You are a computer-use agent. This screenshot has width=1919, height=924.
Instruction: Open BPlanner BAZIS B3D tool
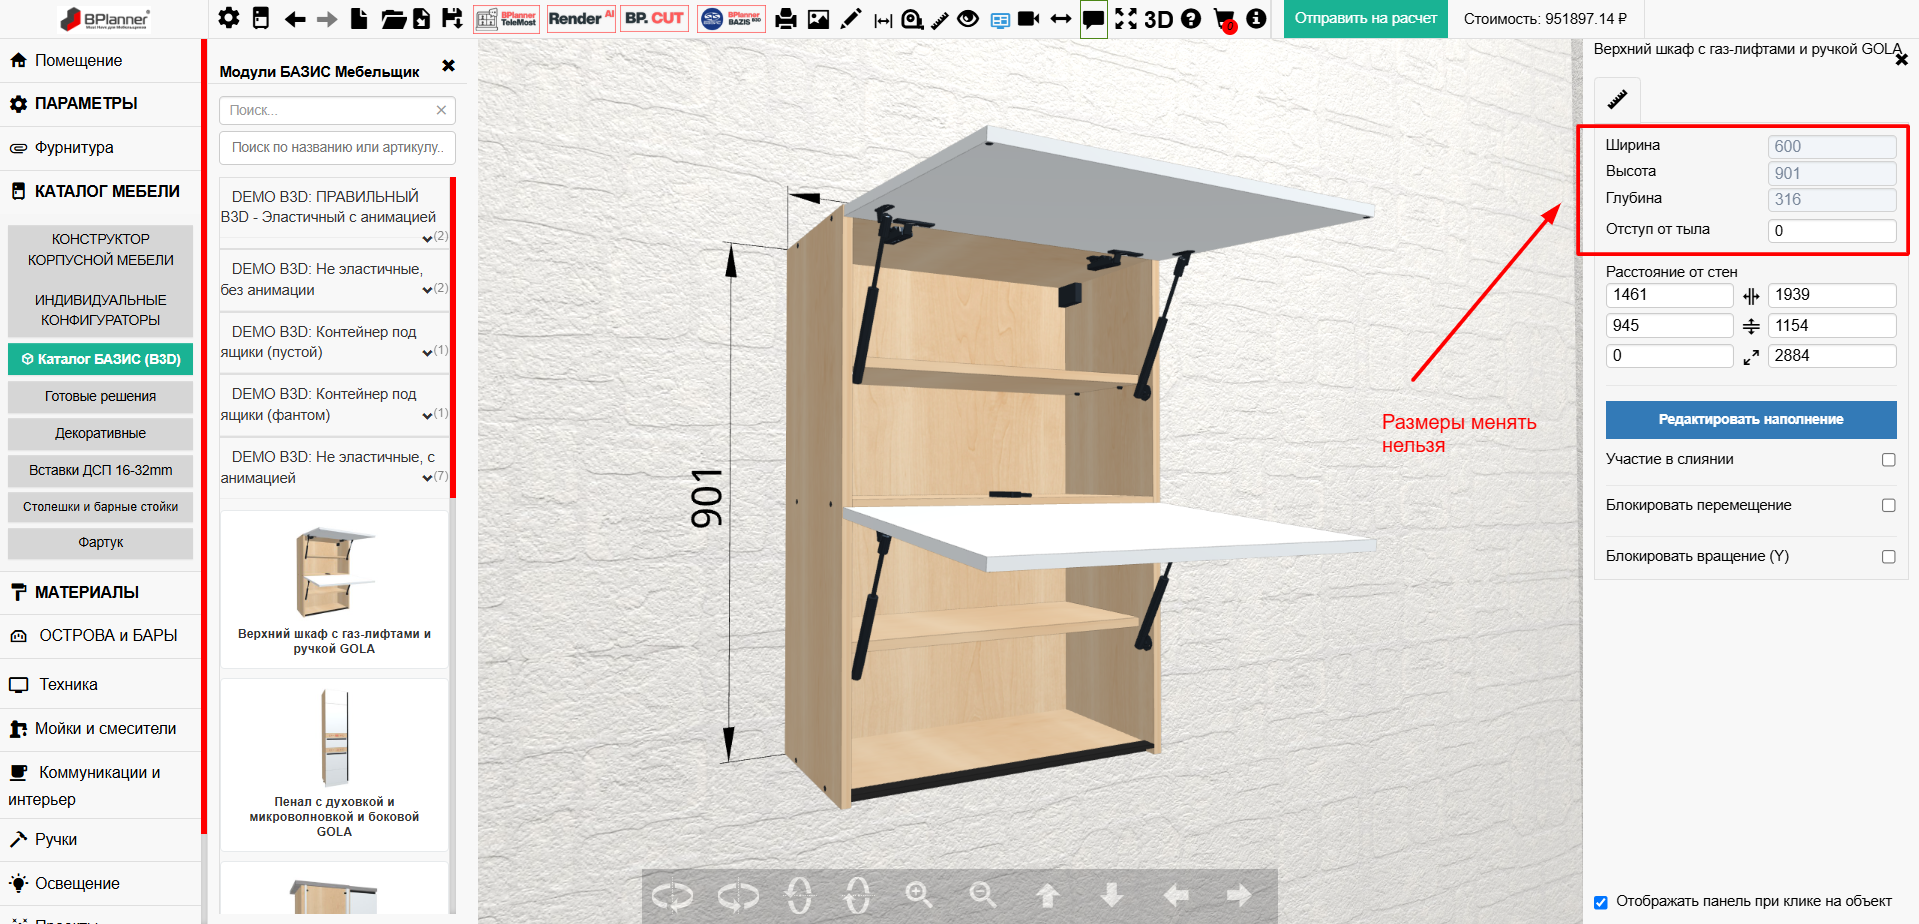(x=731, y=18)
